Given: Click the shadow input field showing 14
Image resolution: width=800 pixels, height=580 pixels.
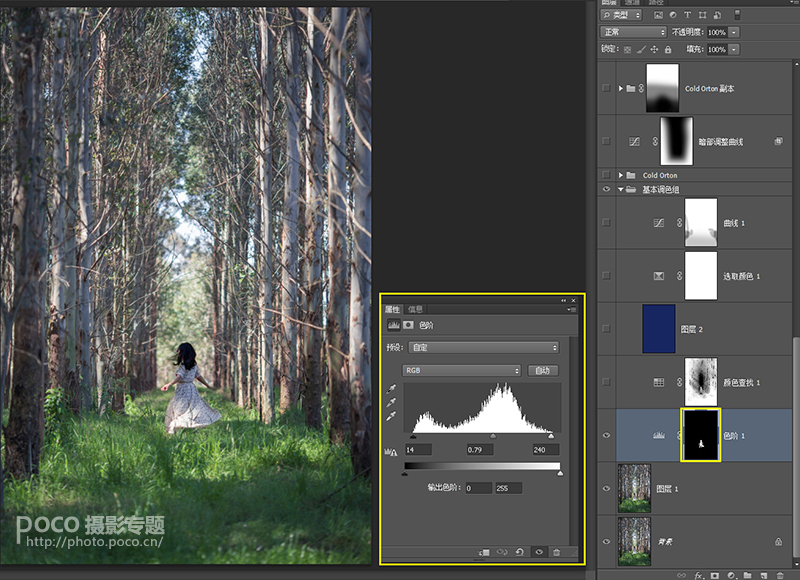Looking at the screenshot, I should [x=418, y=449].
